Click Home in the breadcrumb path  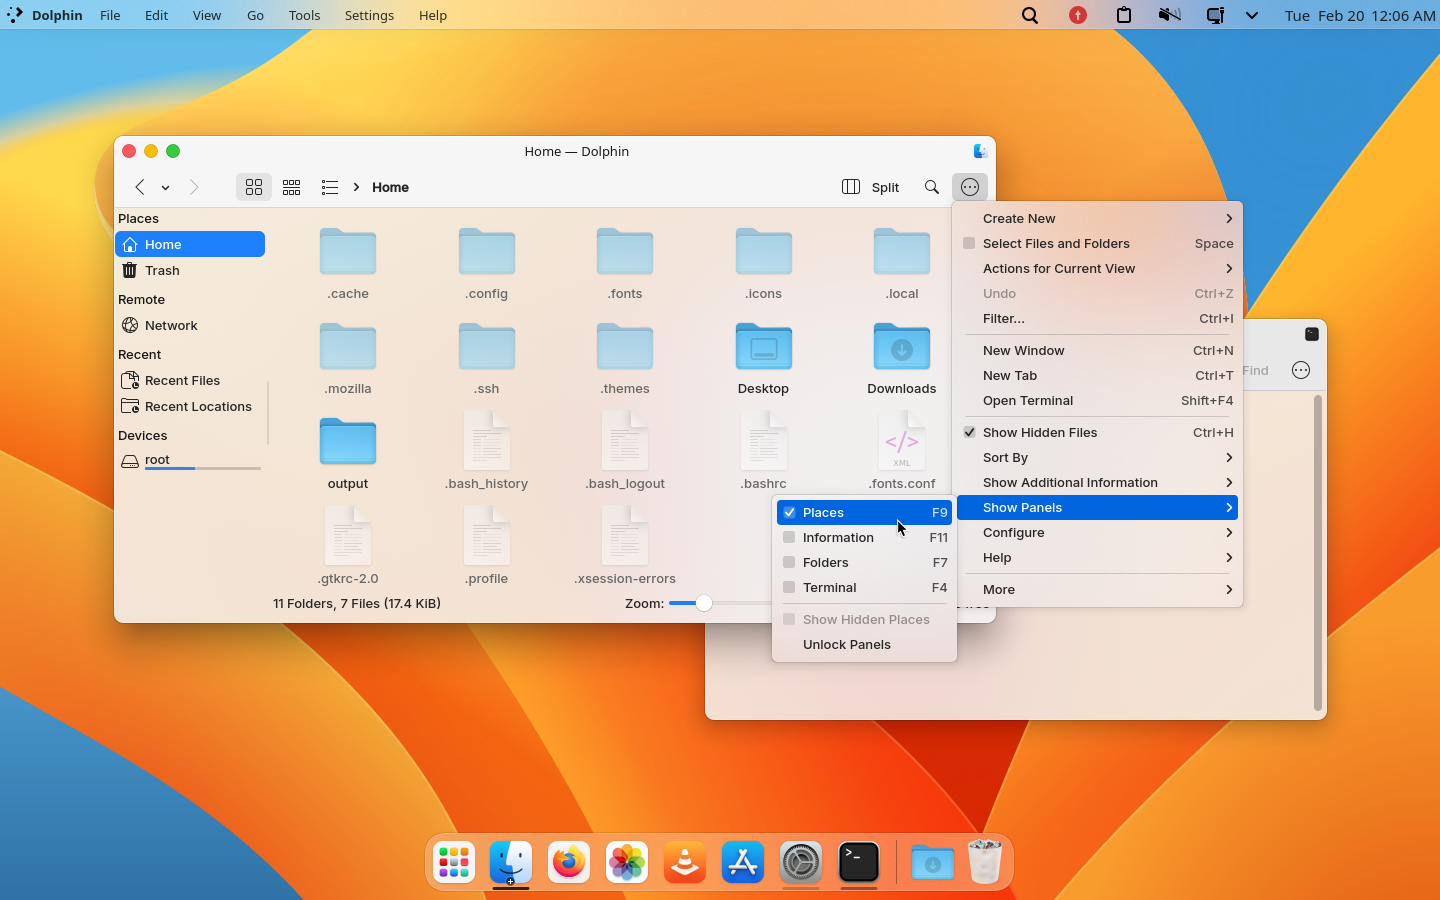390,187
